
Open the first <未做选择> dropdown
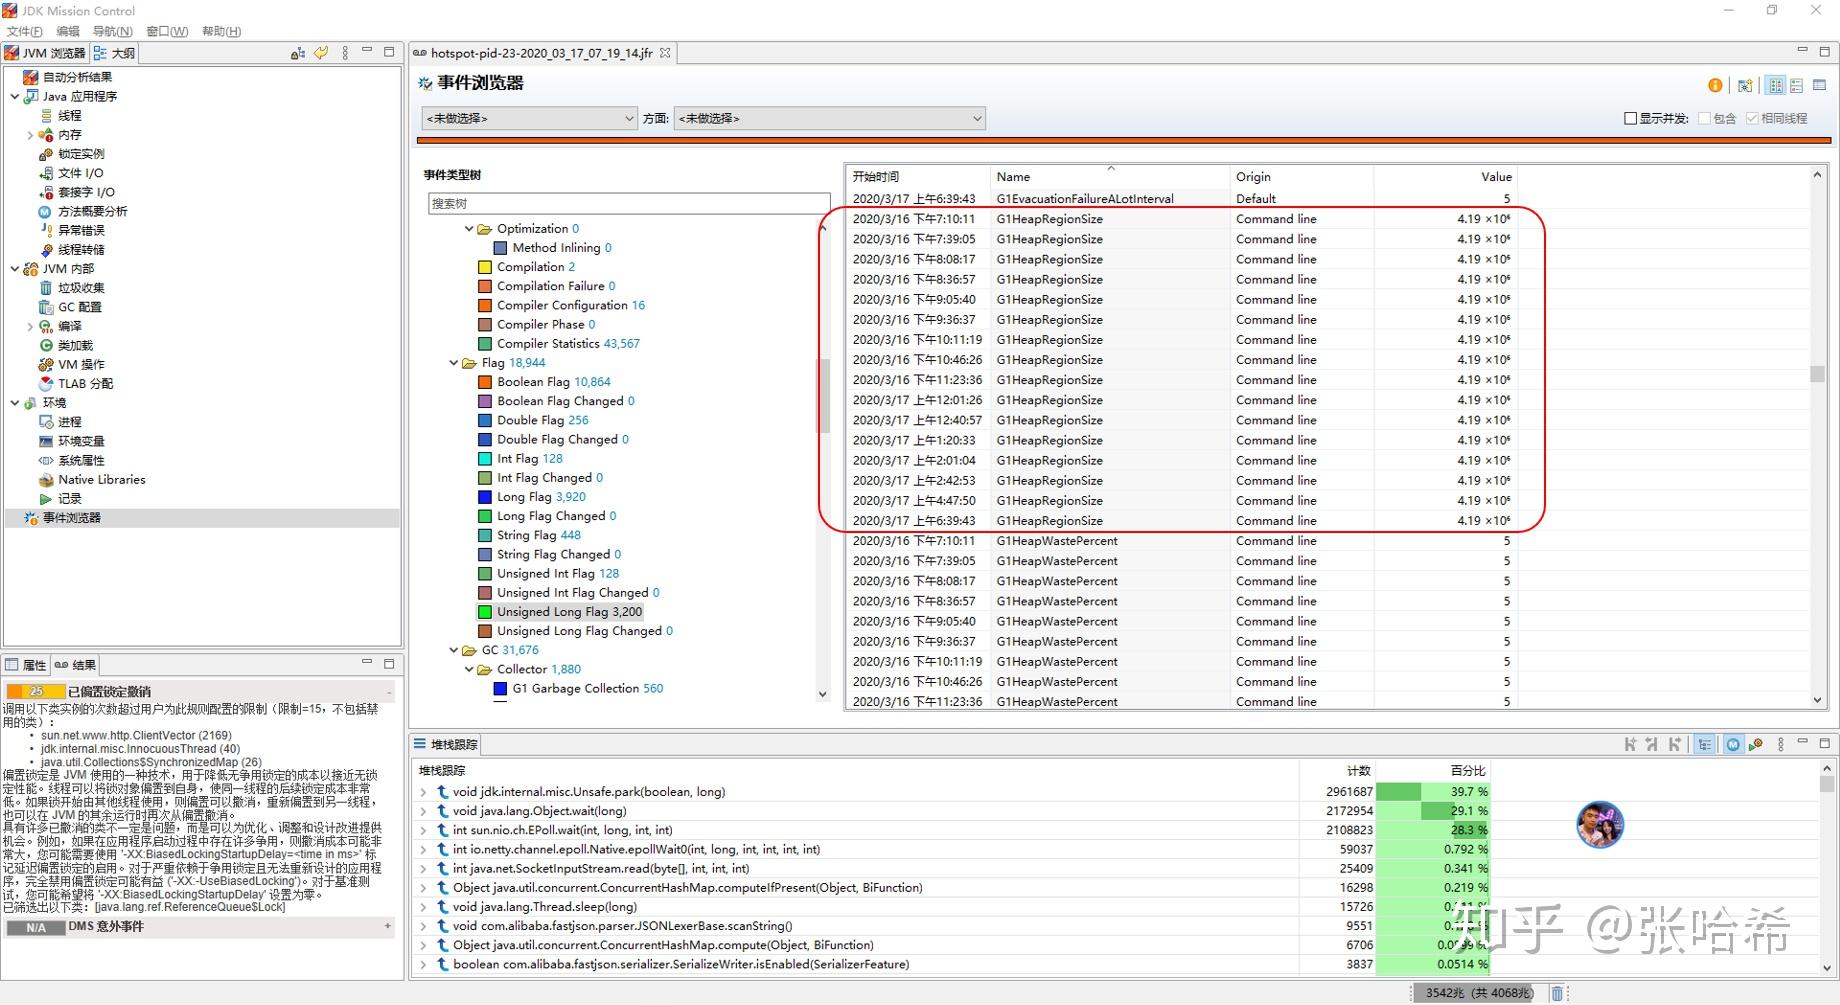click(529, 118)
